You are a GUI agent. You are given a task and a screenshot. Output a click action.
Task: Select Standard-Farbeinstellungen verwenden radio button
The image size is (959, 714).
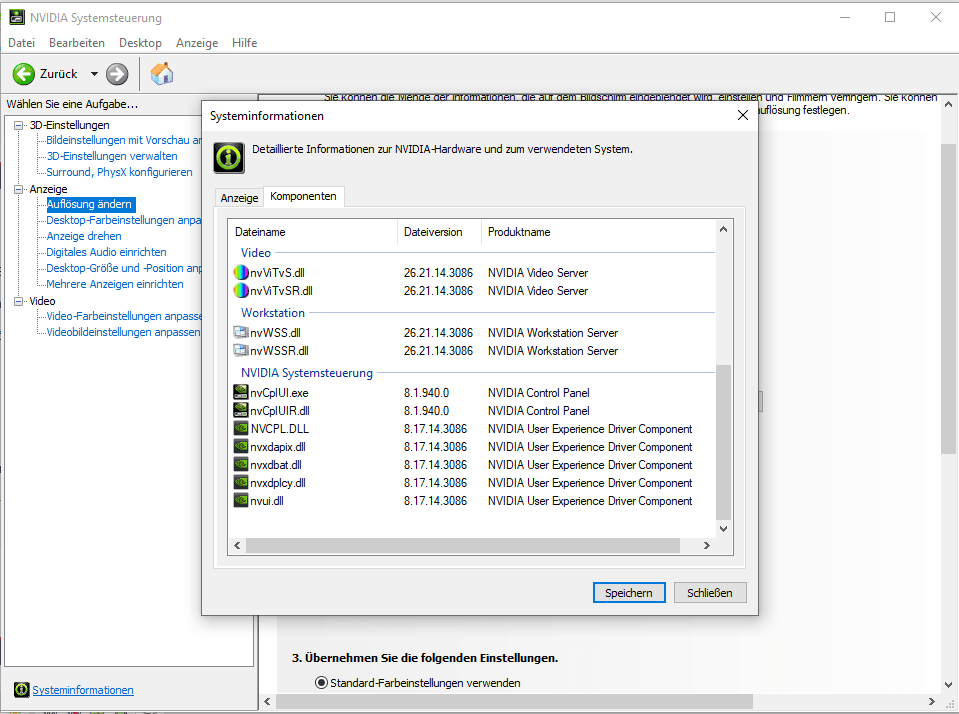click(x=321, y=682)
